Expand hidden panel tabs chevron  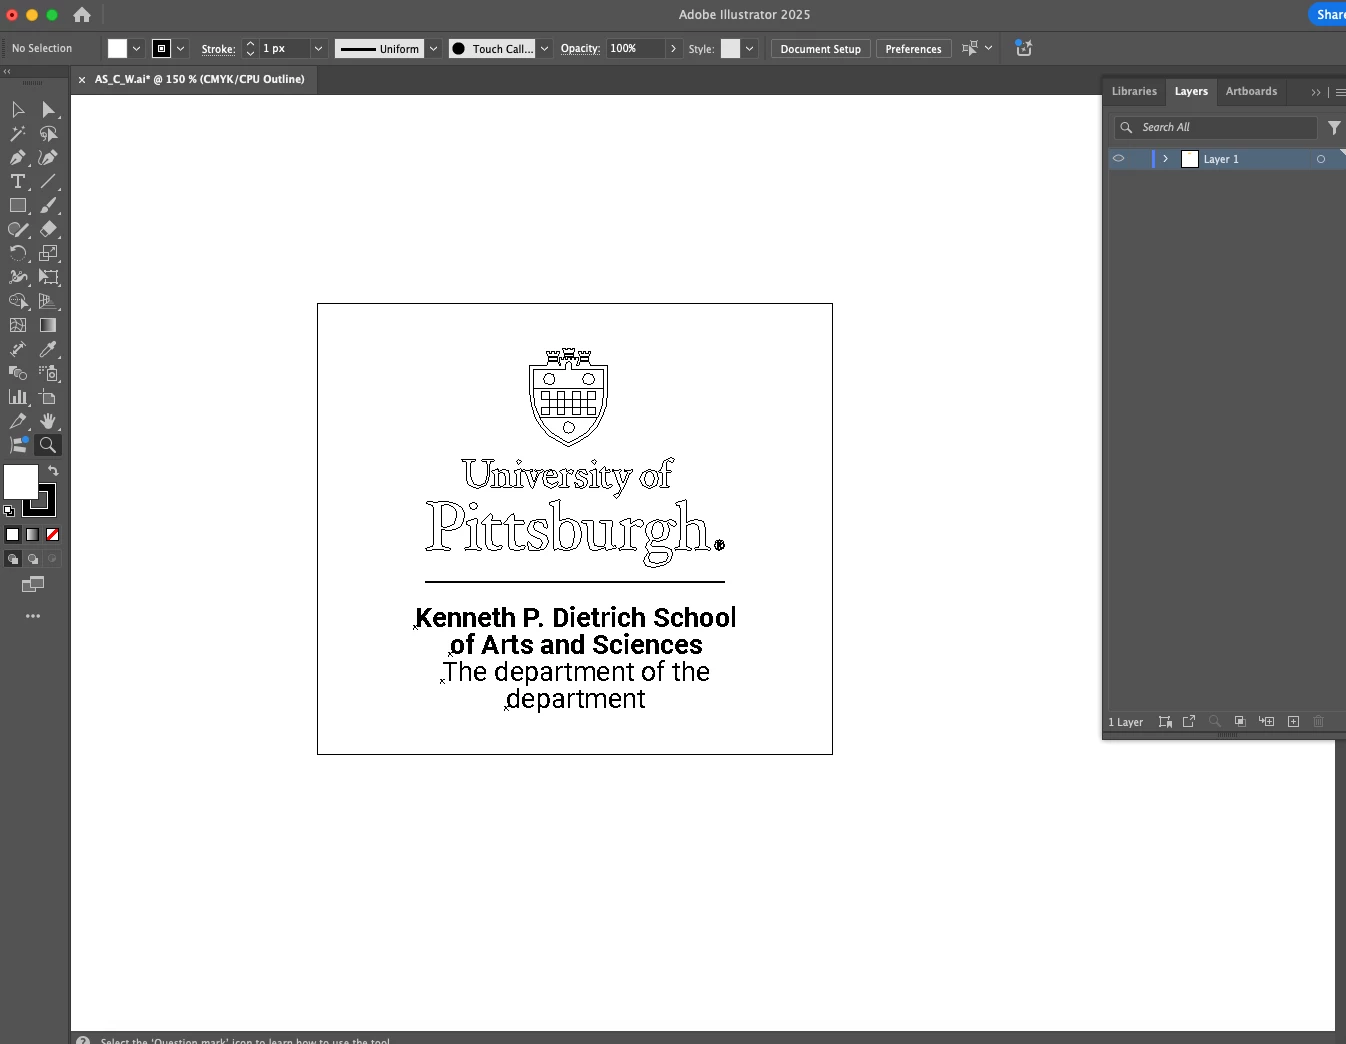(1316, 92)
